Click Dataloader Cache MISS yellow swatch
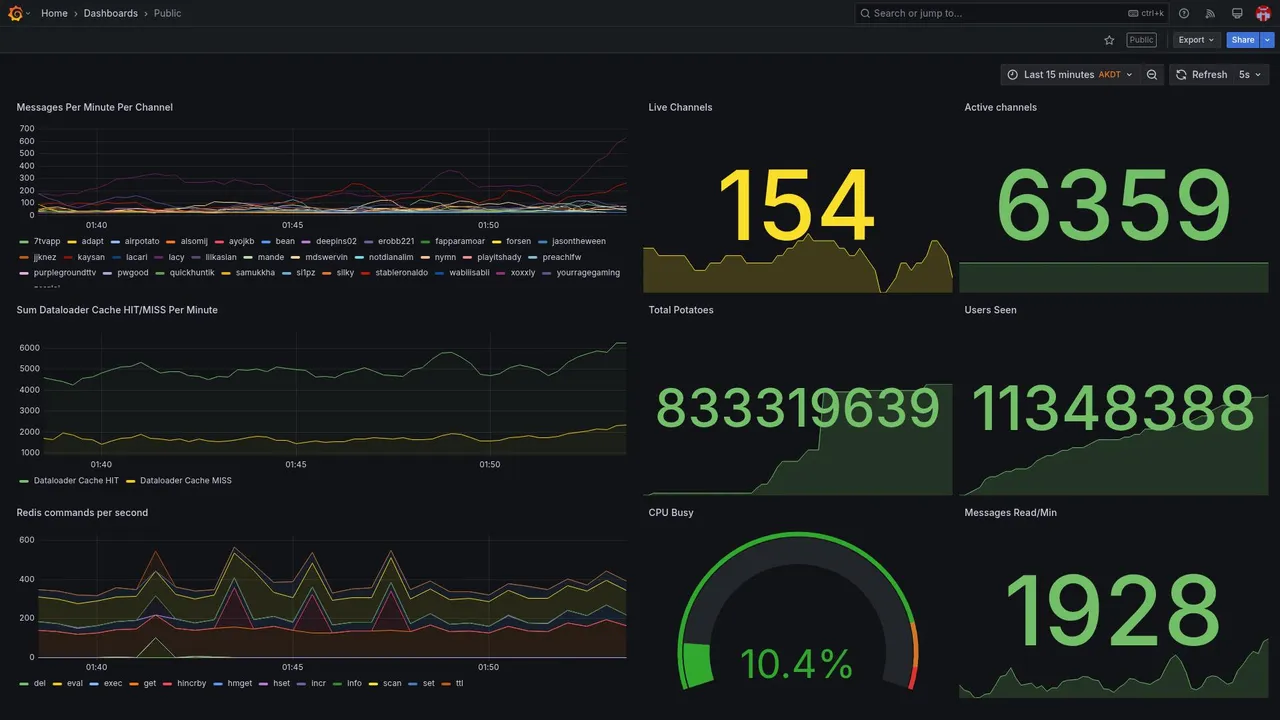This screenshot has height=720, width=1280. tap(131, 481)
